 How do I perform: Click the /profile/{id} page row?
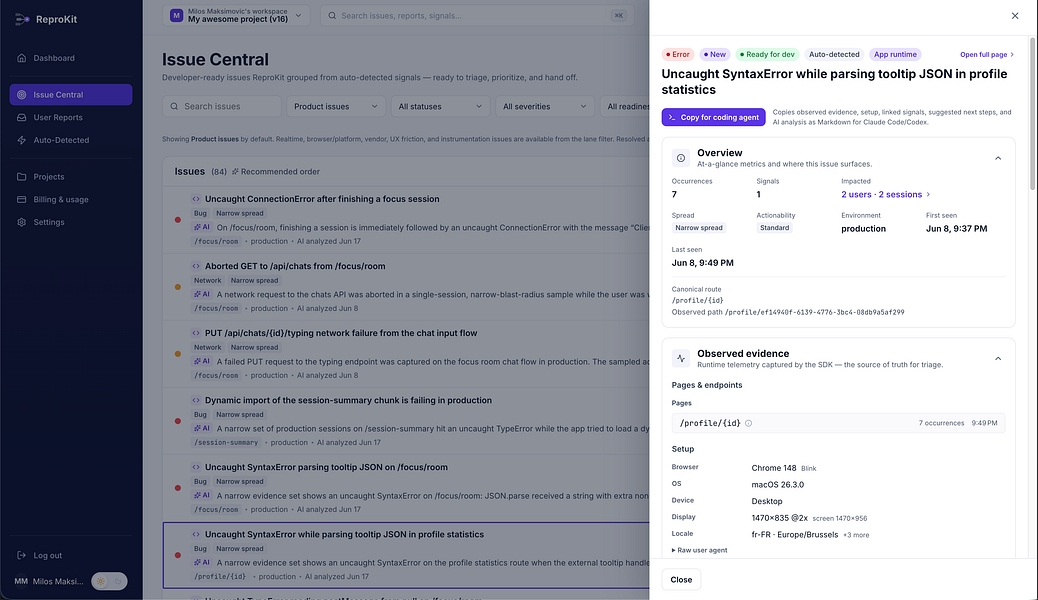(838, 423)
